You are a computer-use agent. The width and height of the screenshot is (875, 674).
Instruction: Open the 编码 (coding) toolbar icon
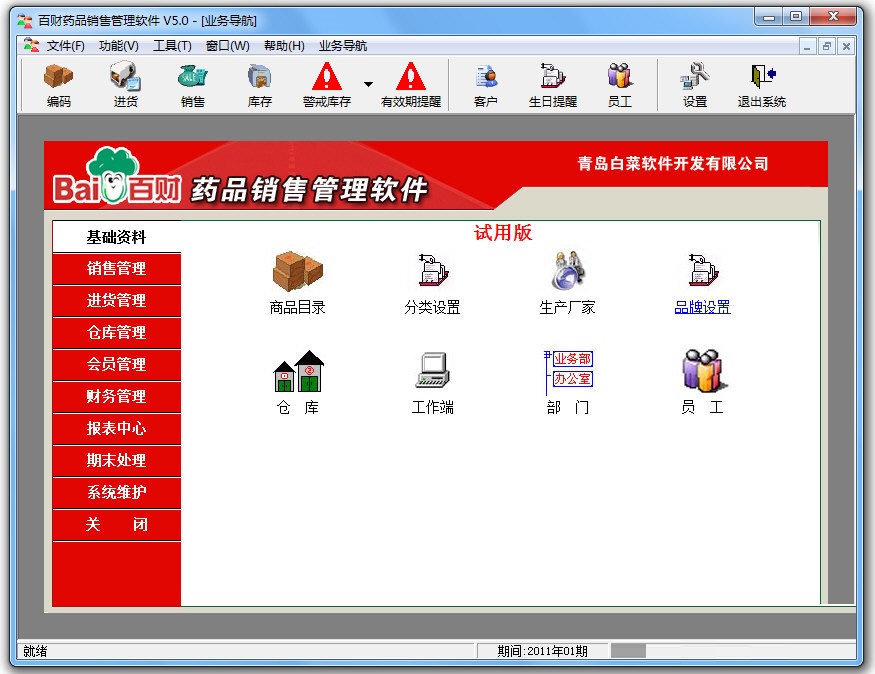59,85
